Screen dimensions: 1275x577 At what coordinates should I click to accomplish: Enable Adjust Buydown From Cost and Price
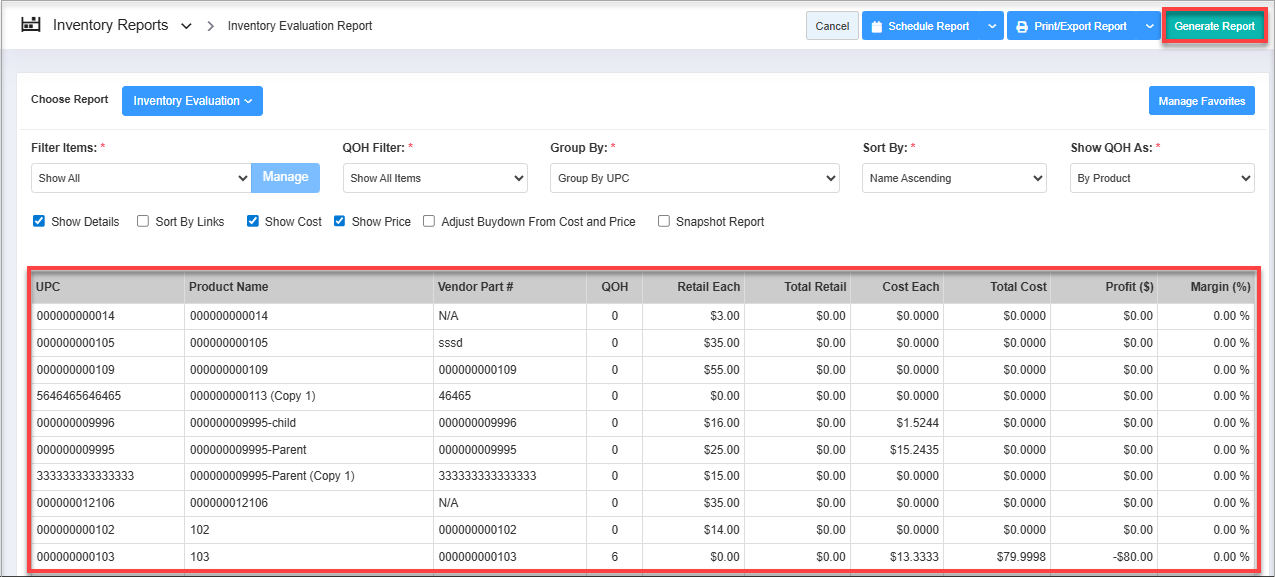click(x=429, y=221)
